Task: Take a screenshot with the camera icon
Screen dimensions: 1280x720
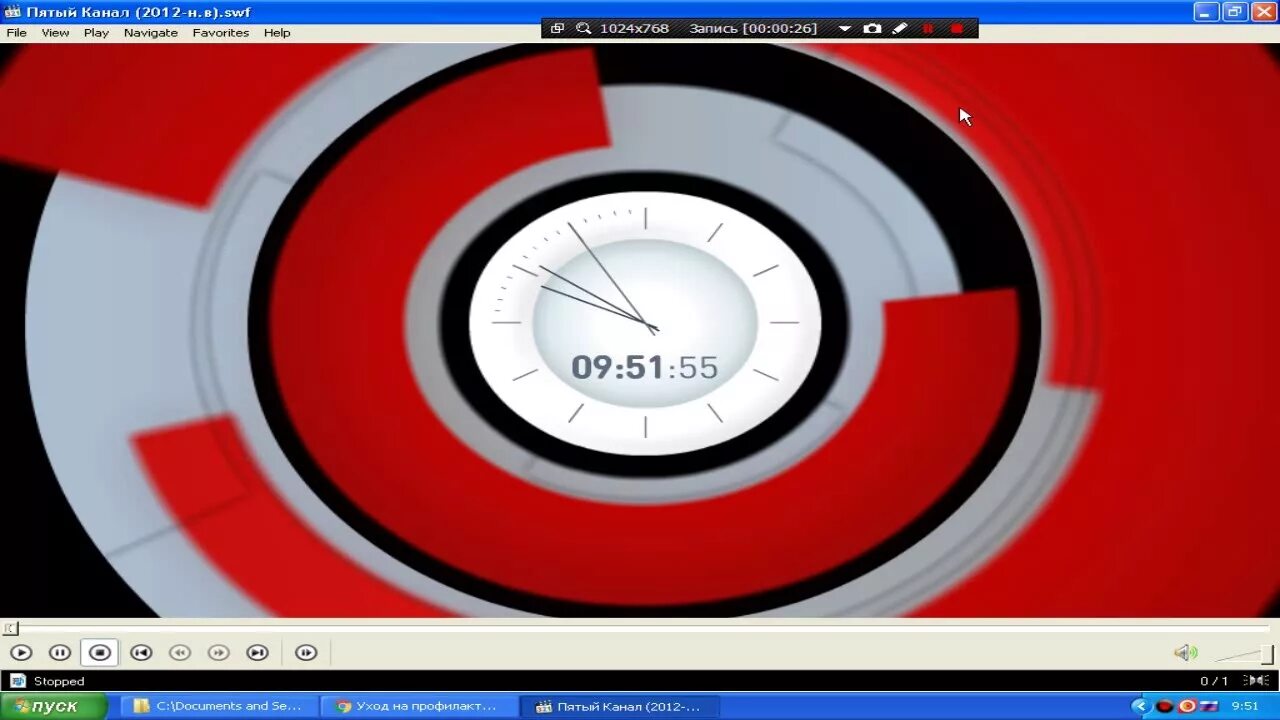Action: (x=872, y=28)
